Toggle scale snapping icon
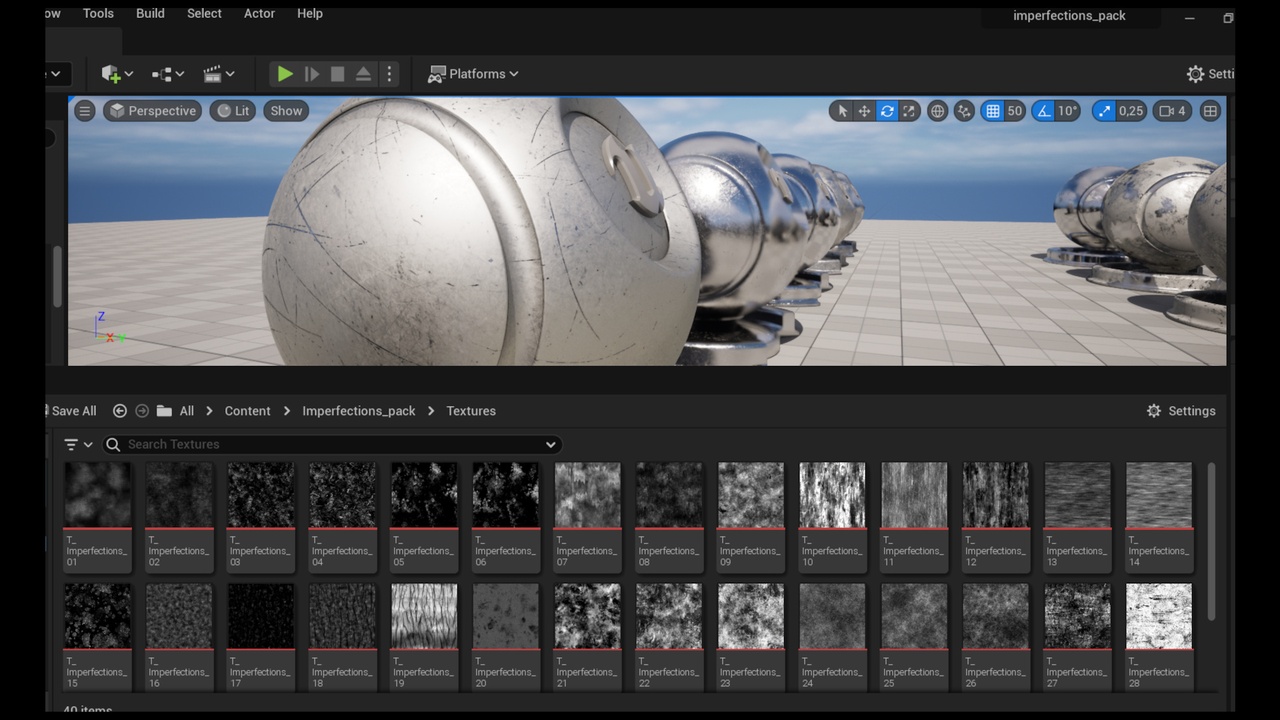 [1104, 111]
